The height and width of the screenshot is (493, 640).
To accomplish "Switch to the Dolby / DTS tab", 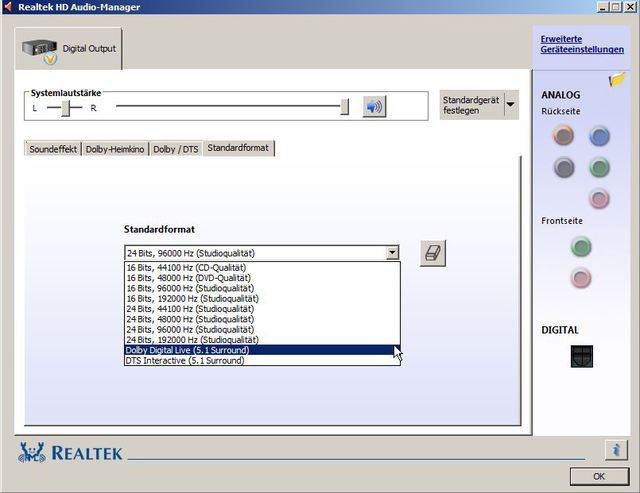I will (x=176, y=149).
